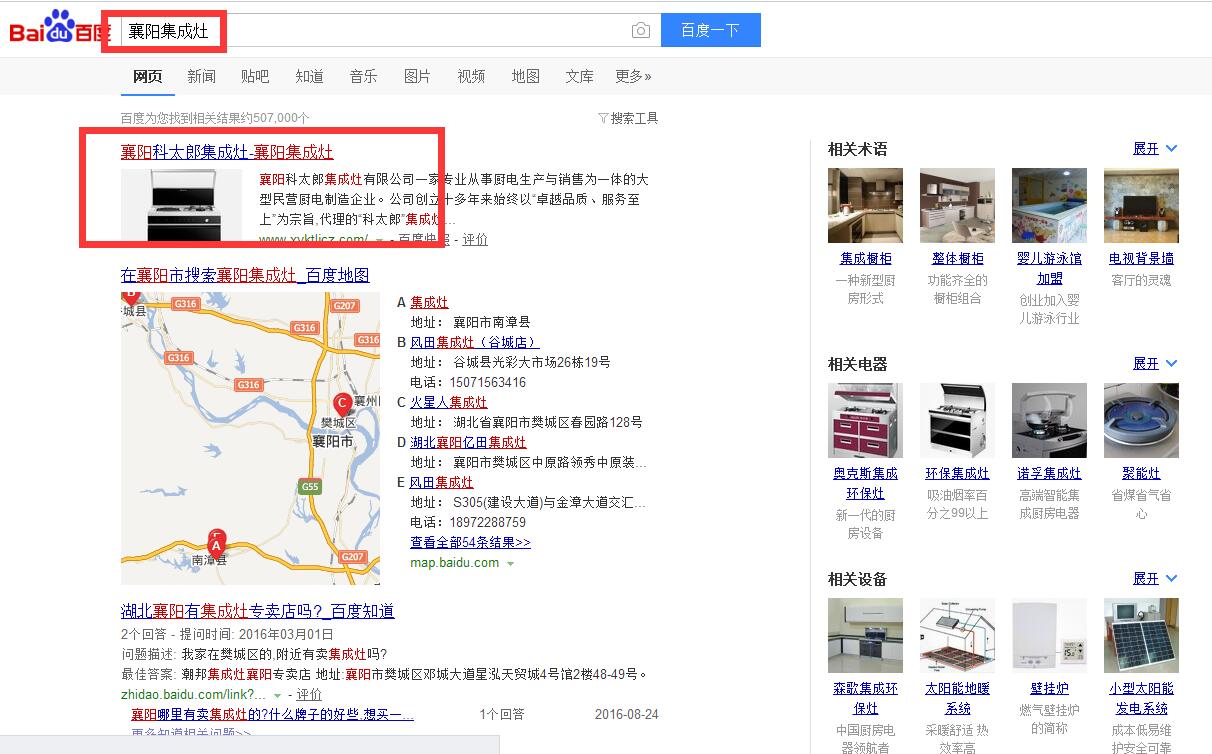Open the 小型太阳能发电系统 text link
The image size is (1212, 754).
click(x=1142, y=698)
